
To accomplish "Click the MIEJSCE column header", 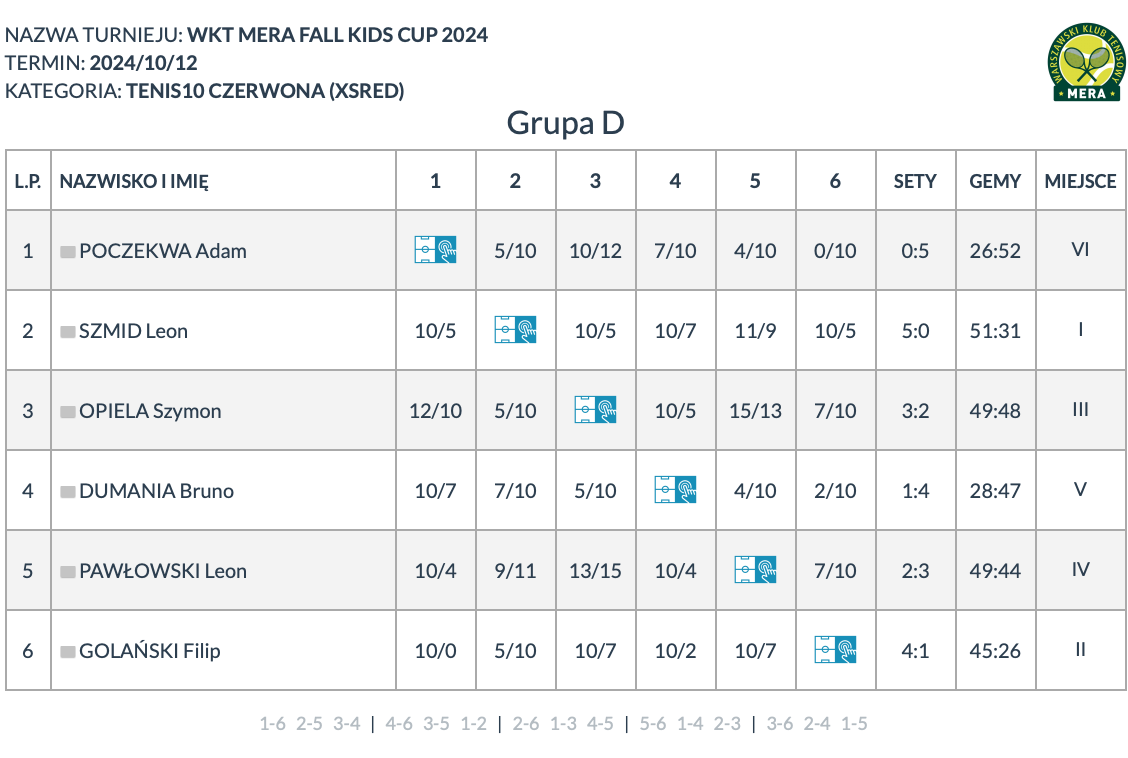I will (x=1081, y=181).
